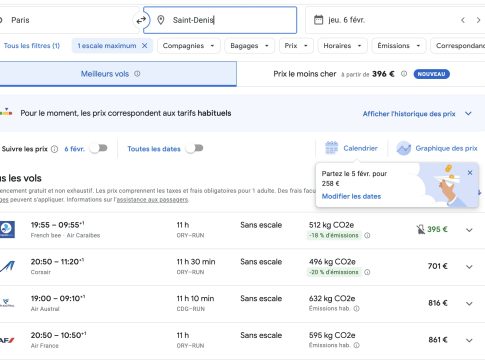Screen dimensions: 485x360
Task: Click the -20 % d'émissions badge
Action: pyautogui.click(x=334, y=272)
